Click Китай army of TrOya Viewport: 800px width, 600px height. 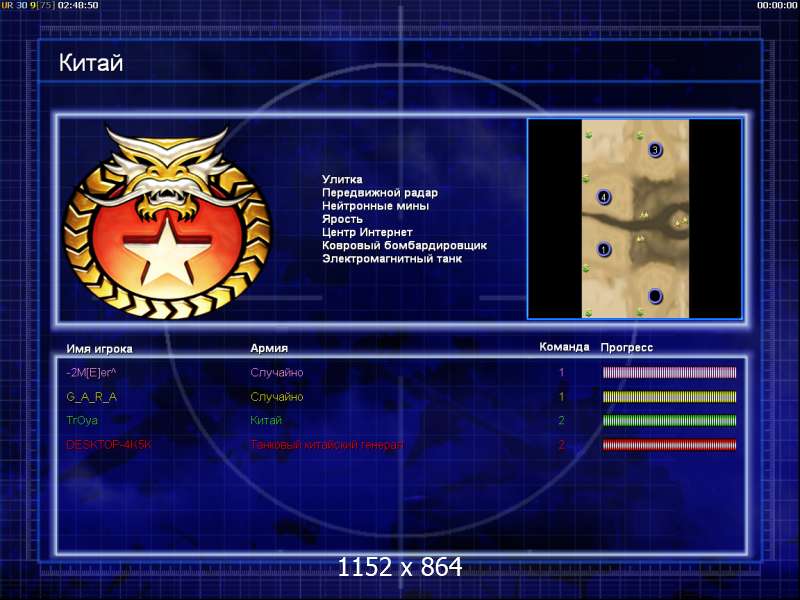(266, 420)
